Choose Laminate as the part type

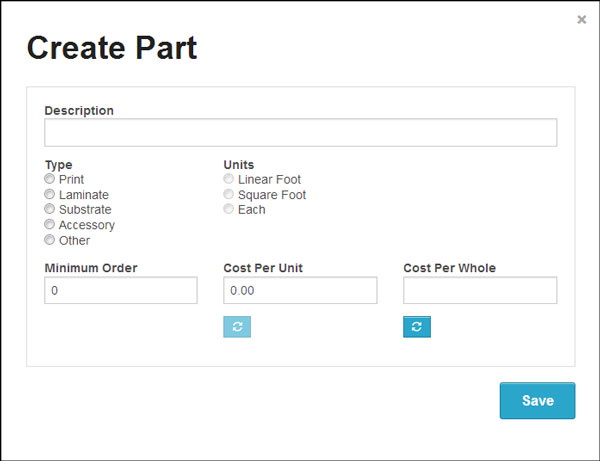49,194
